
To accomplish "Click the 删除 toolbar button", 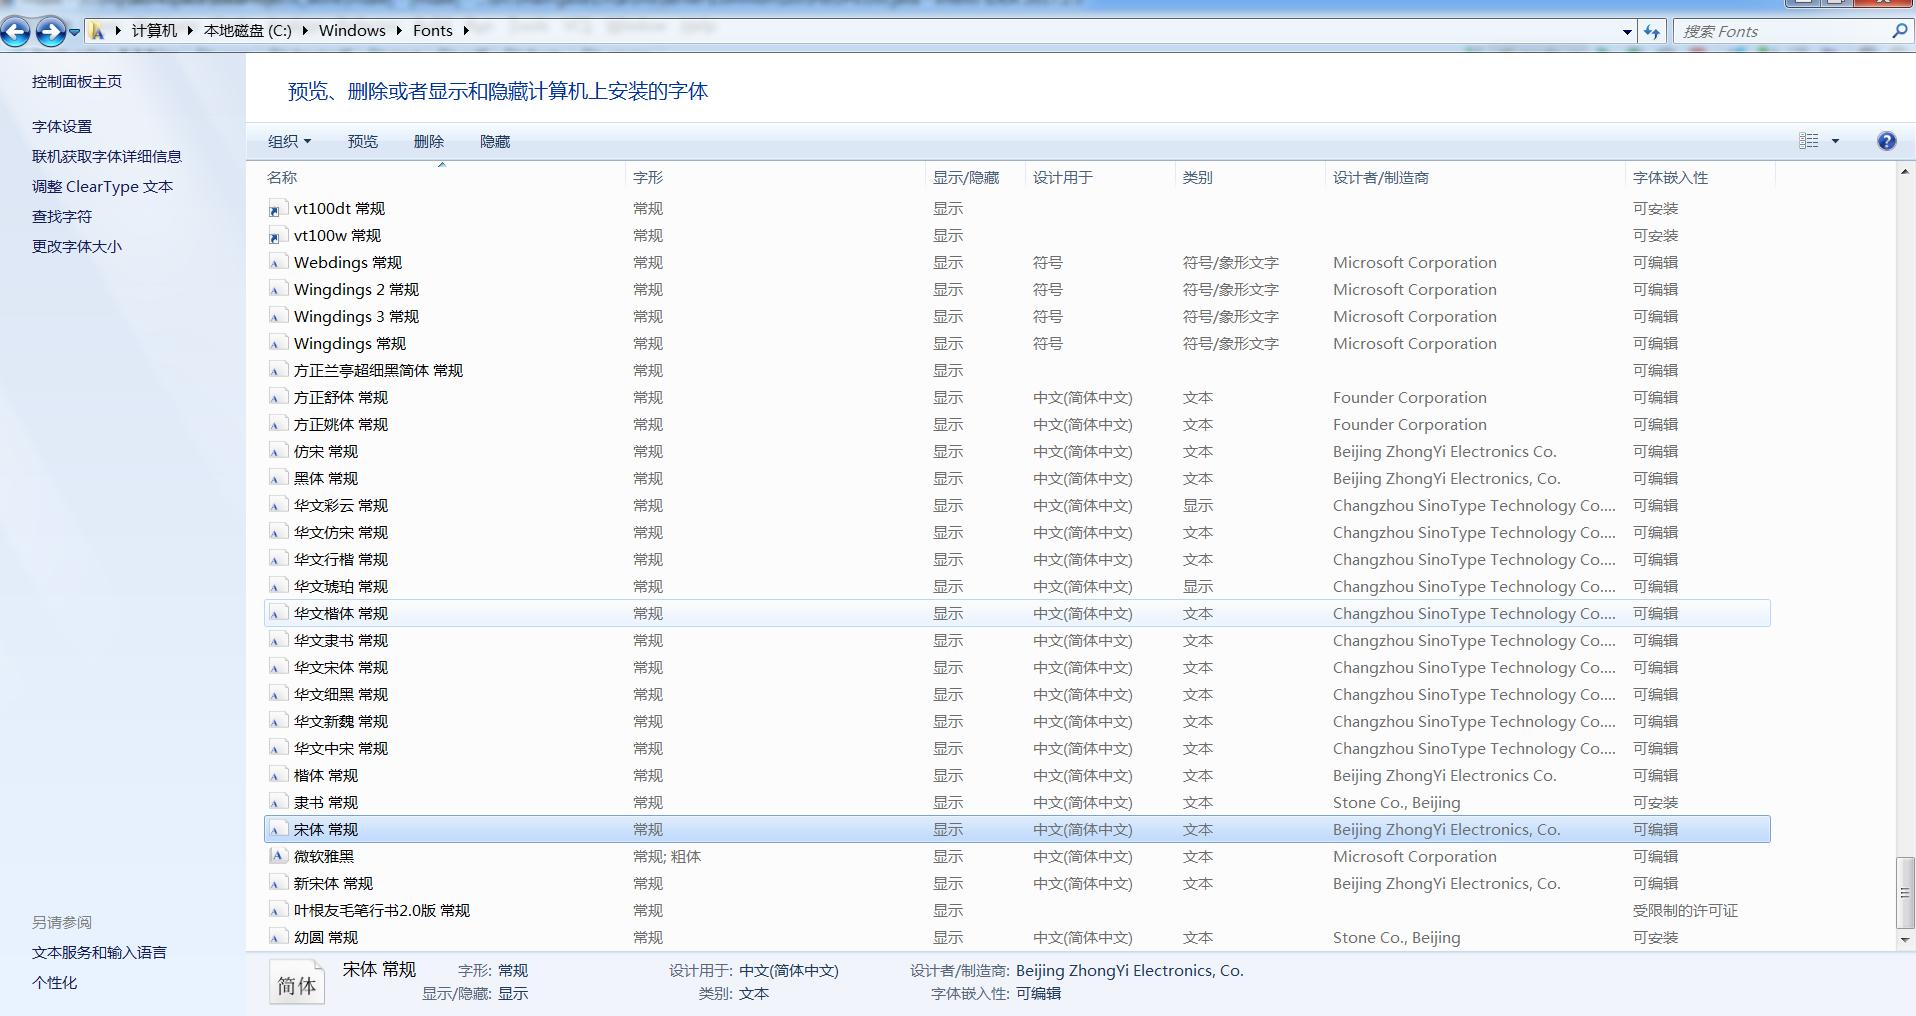I will pos(429,141).
